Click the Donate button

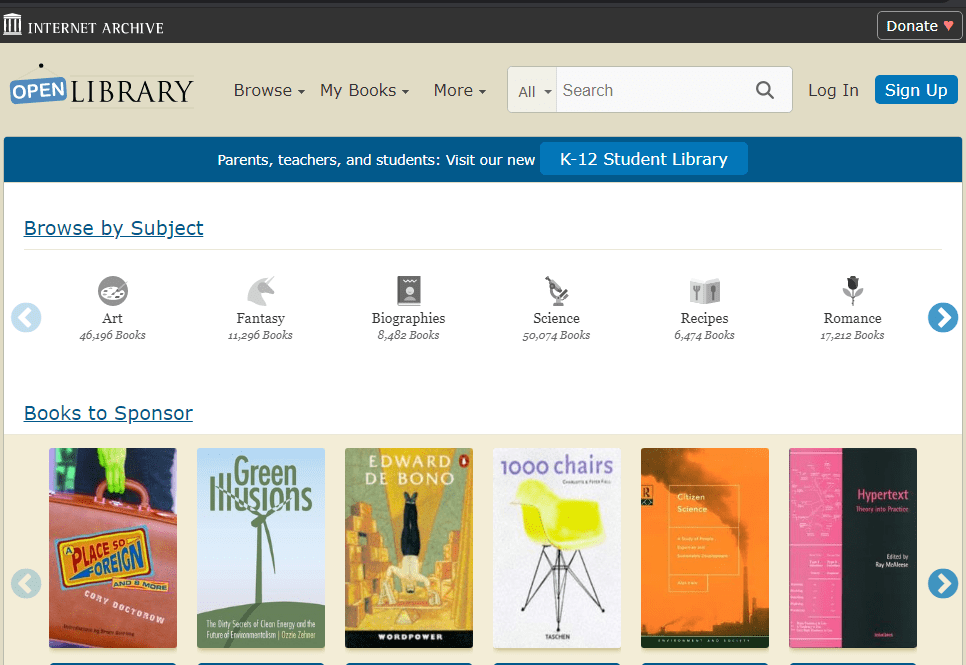click(919, 26)
